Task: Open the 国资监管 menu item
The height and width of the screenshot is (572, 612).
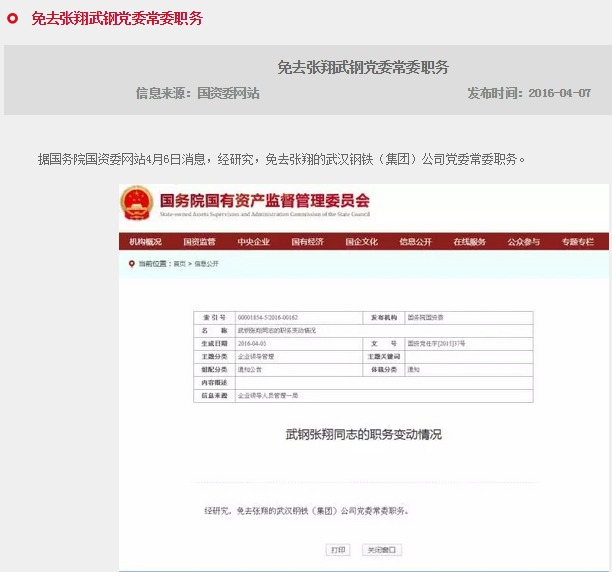Action: pos(199,242)
